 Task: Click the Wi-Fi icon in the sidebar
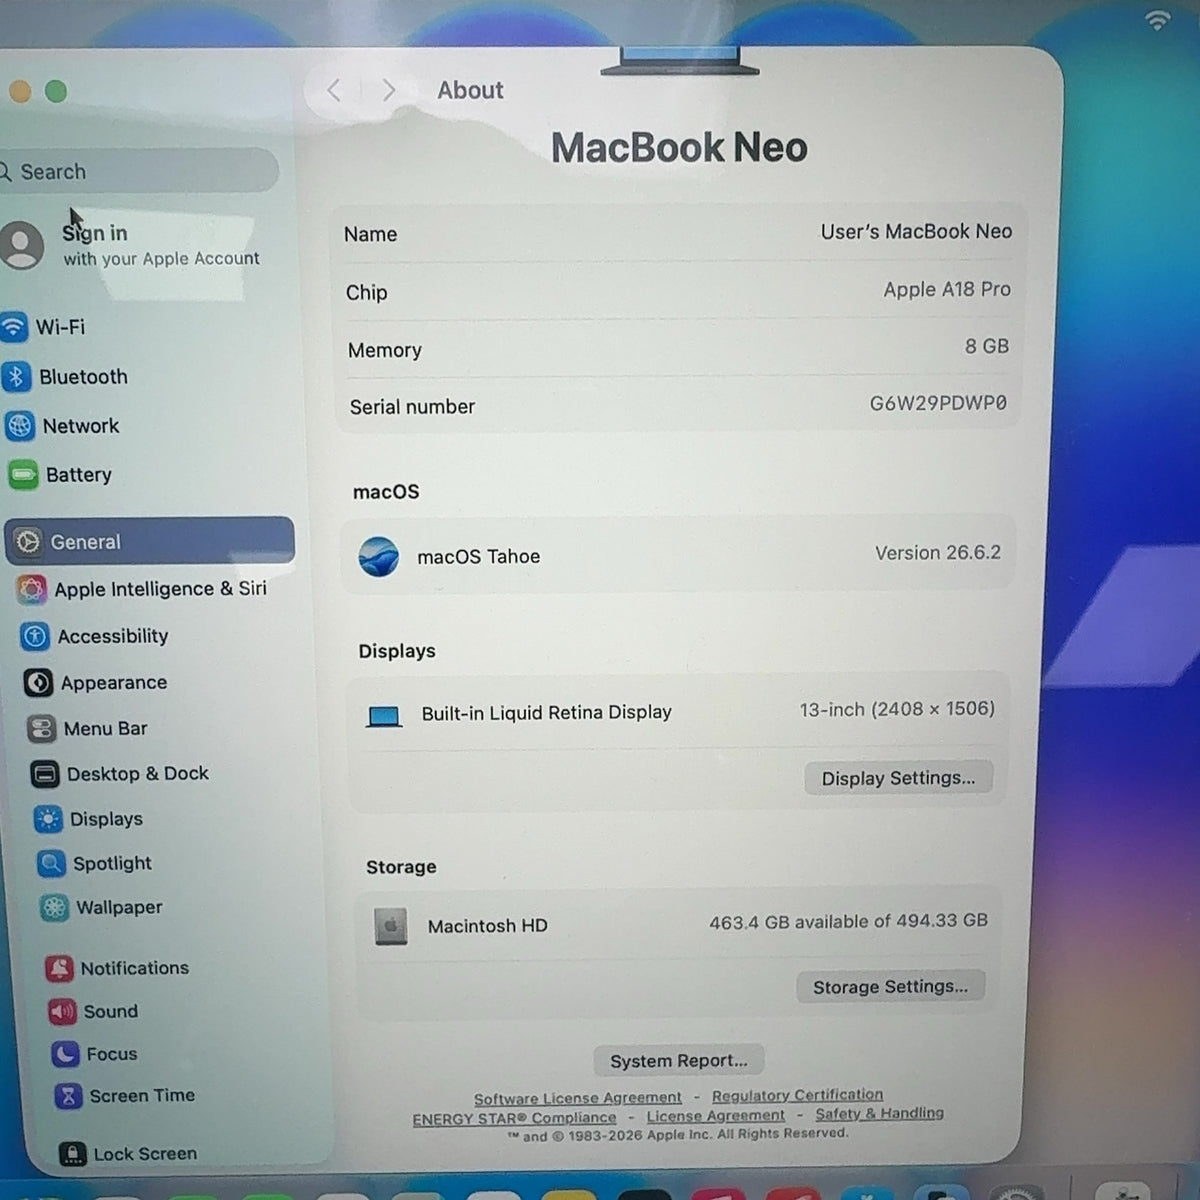click(13, 327)
